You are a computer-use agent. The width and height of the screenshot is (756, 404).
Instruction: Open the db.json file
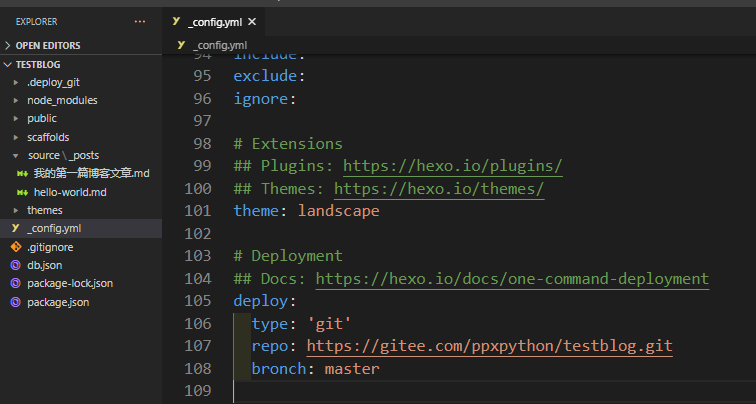(44, 265)
